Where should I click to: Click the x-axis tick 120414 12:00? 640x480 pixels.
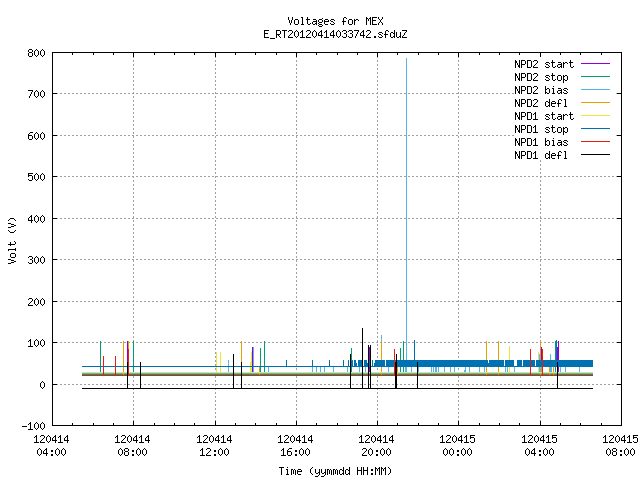(214, 446)
